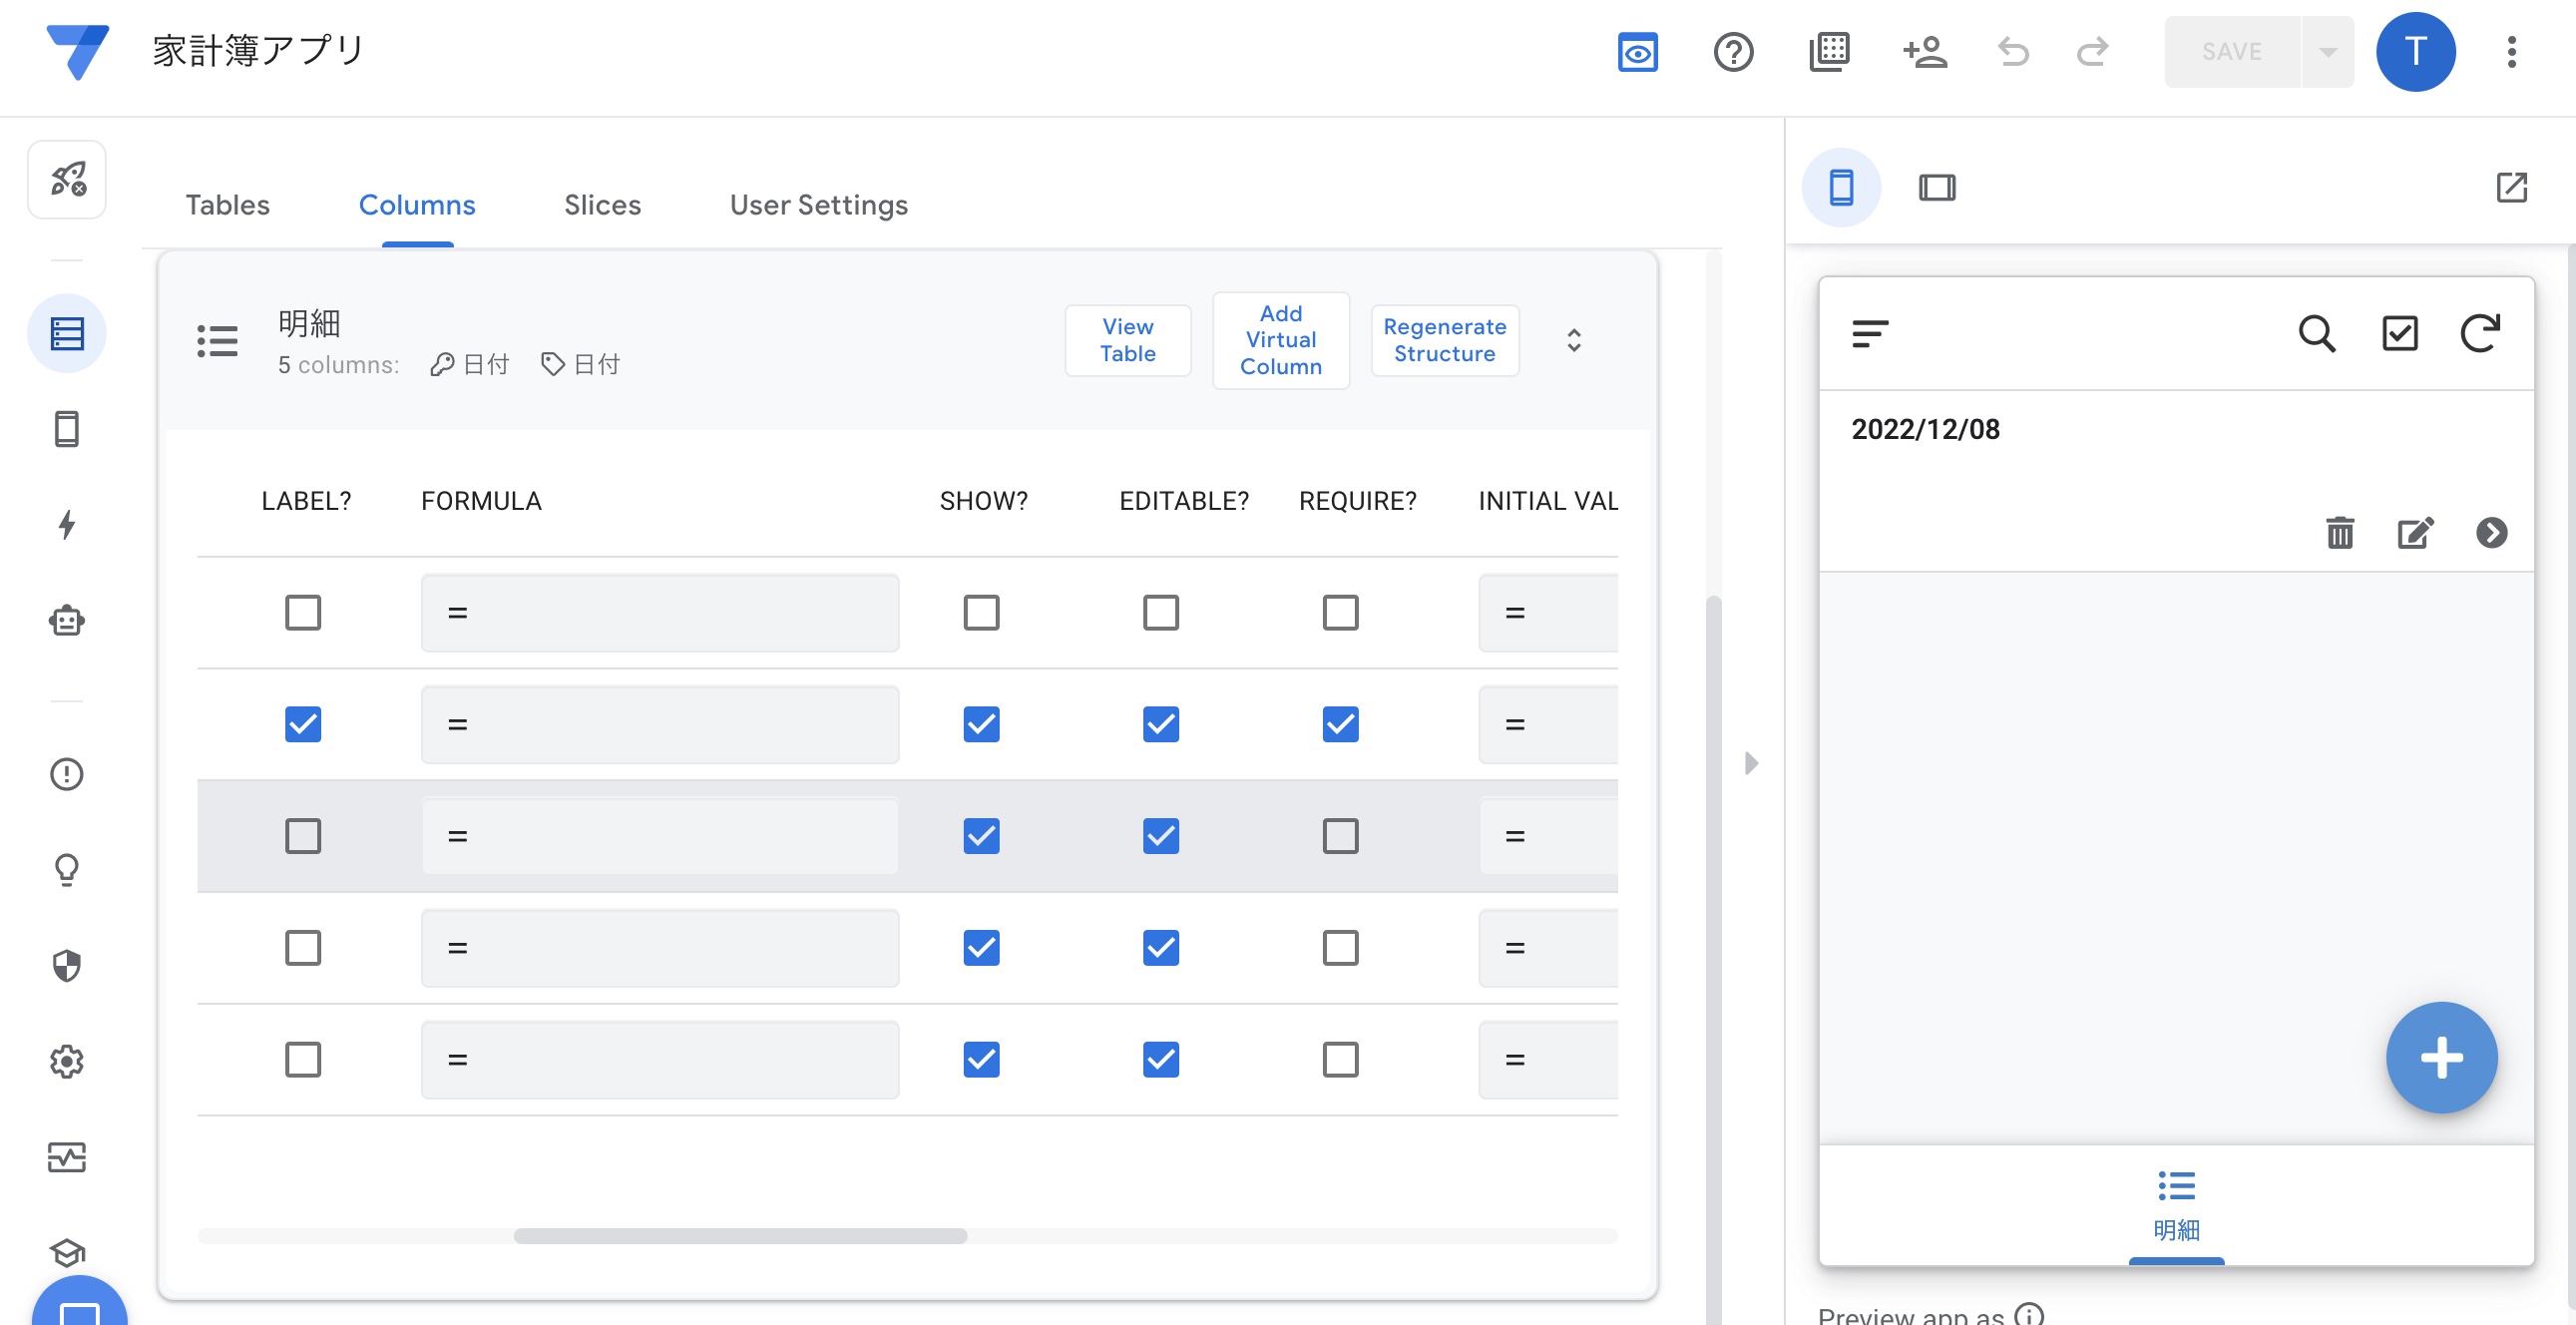
Task: Switch preview to tablet view icon
Action: 1936,187
